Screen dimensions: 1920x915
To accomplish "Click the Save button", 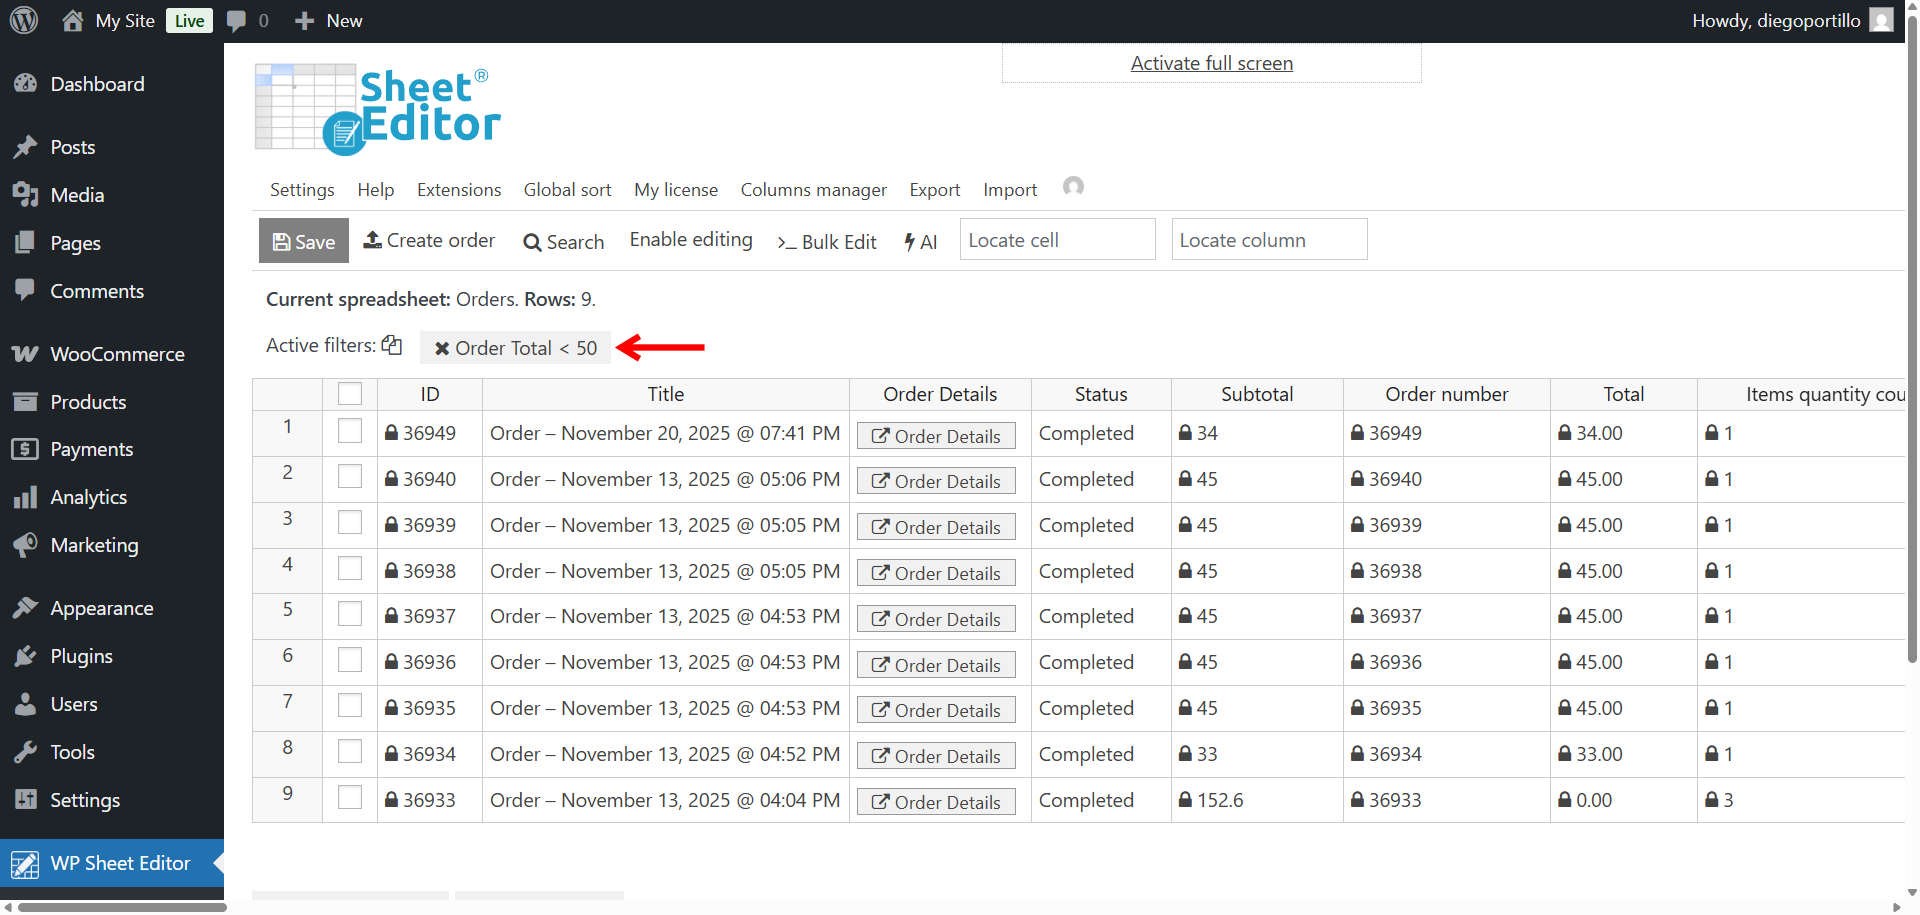I will pos(304,241).
